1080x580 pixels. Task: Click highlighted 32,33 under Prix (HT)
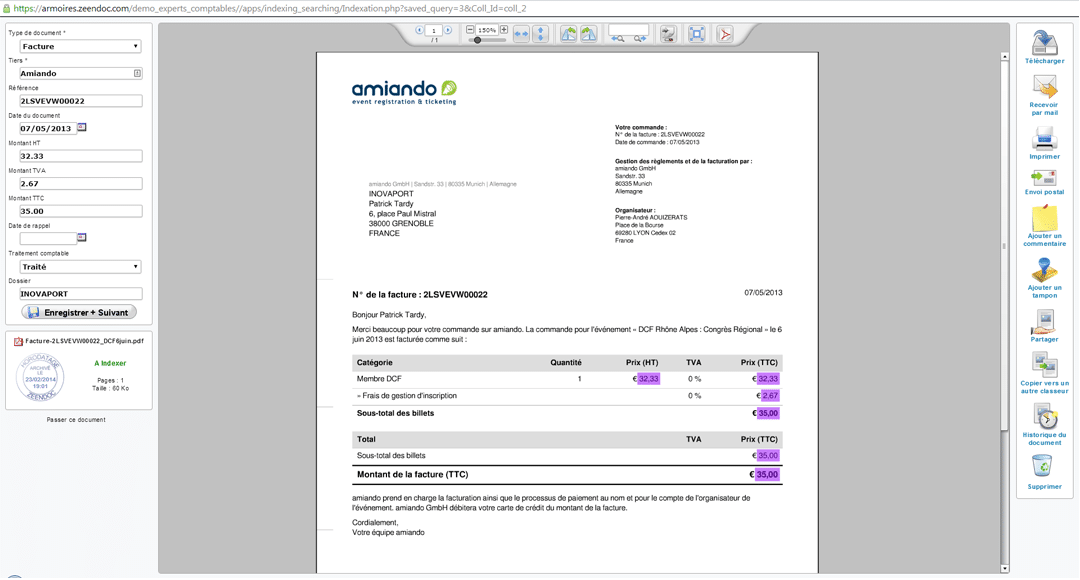[649, 379]
